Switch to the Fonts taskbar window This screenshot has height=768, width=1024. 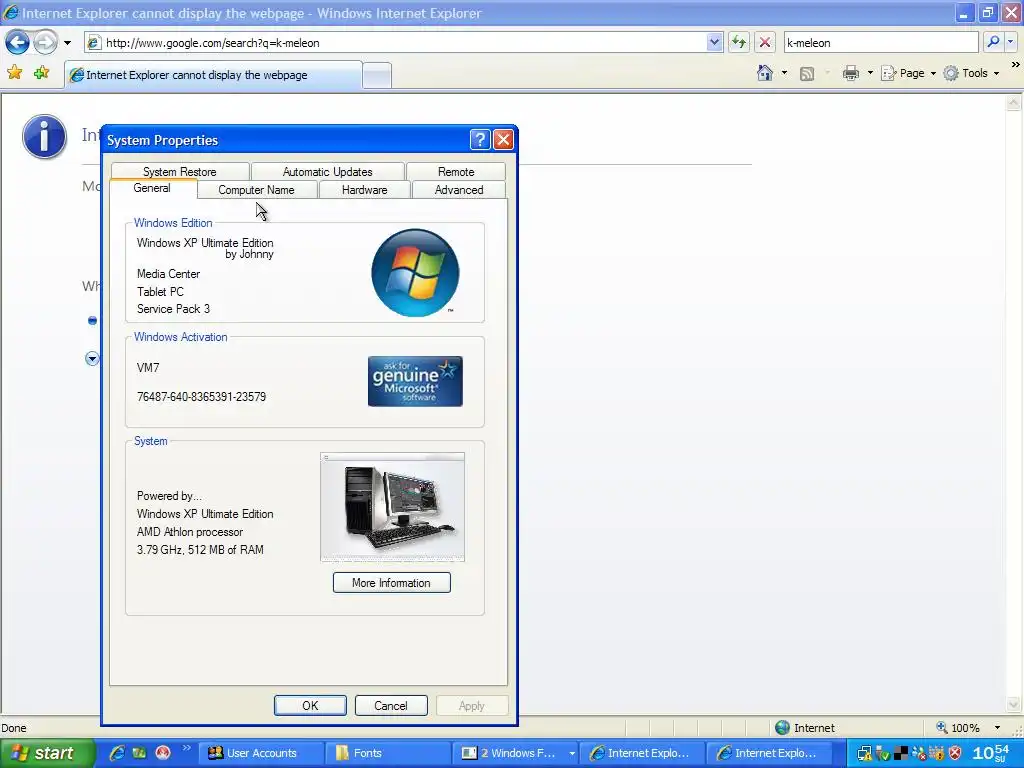[x=389, y=753]
